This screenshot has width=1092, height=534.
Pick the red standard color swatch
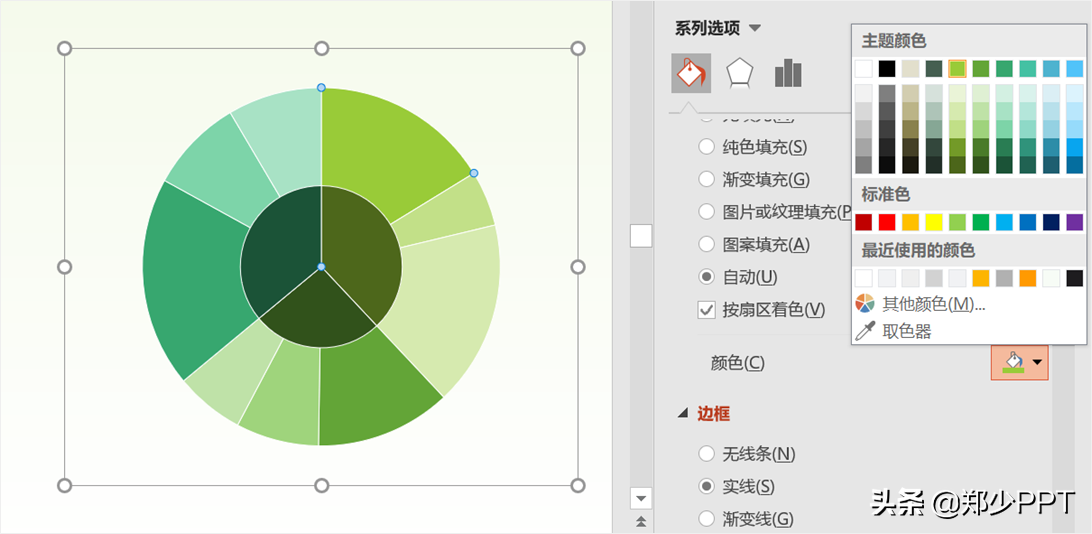(887, 222)
